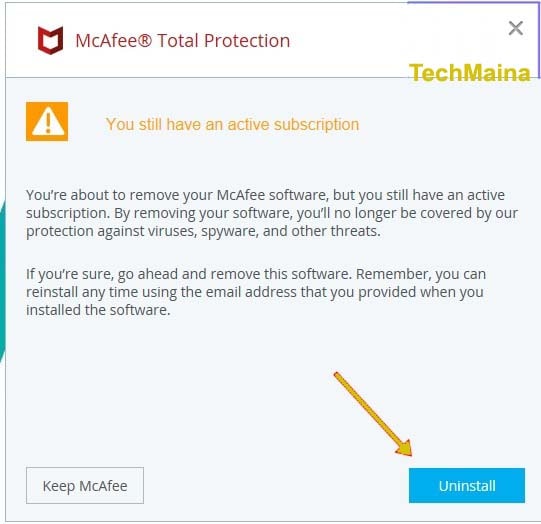Close the McAfee Total Protection dialog
Image resolution: width=541 pixels, height=524 pixels.
click(x=516, y=28)
